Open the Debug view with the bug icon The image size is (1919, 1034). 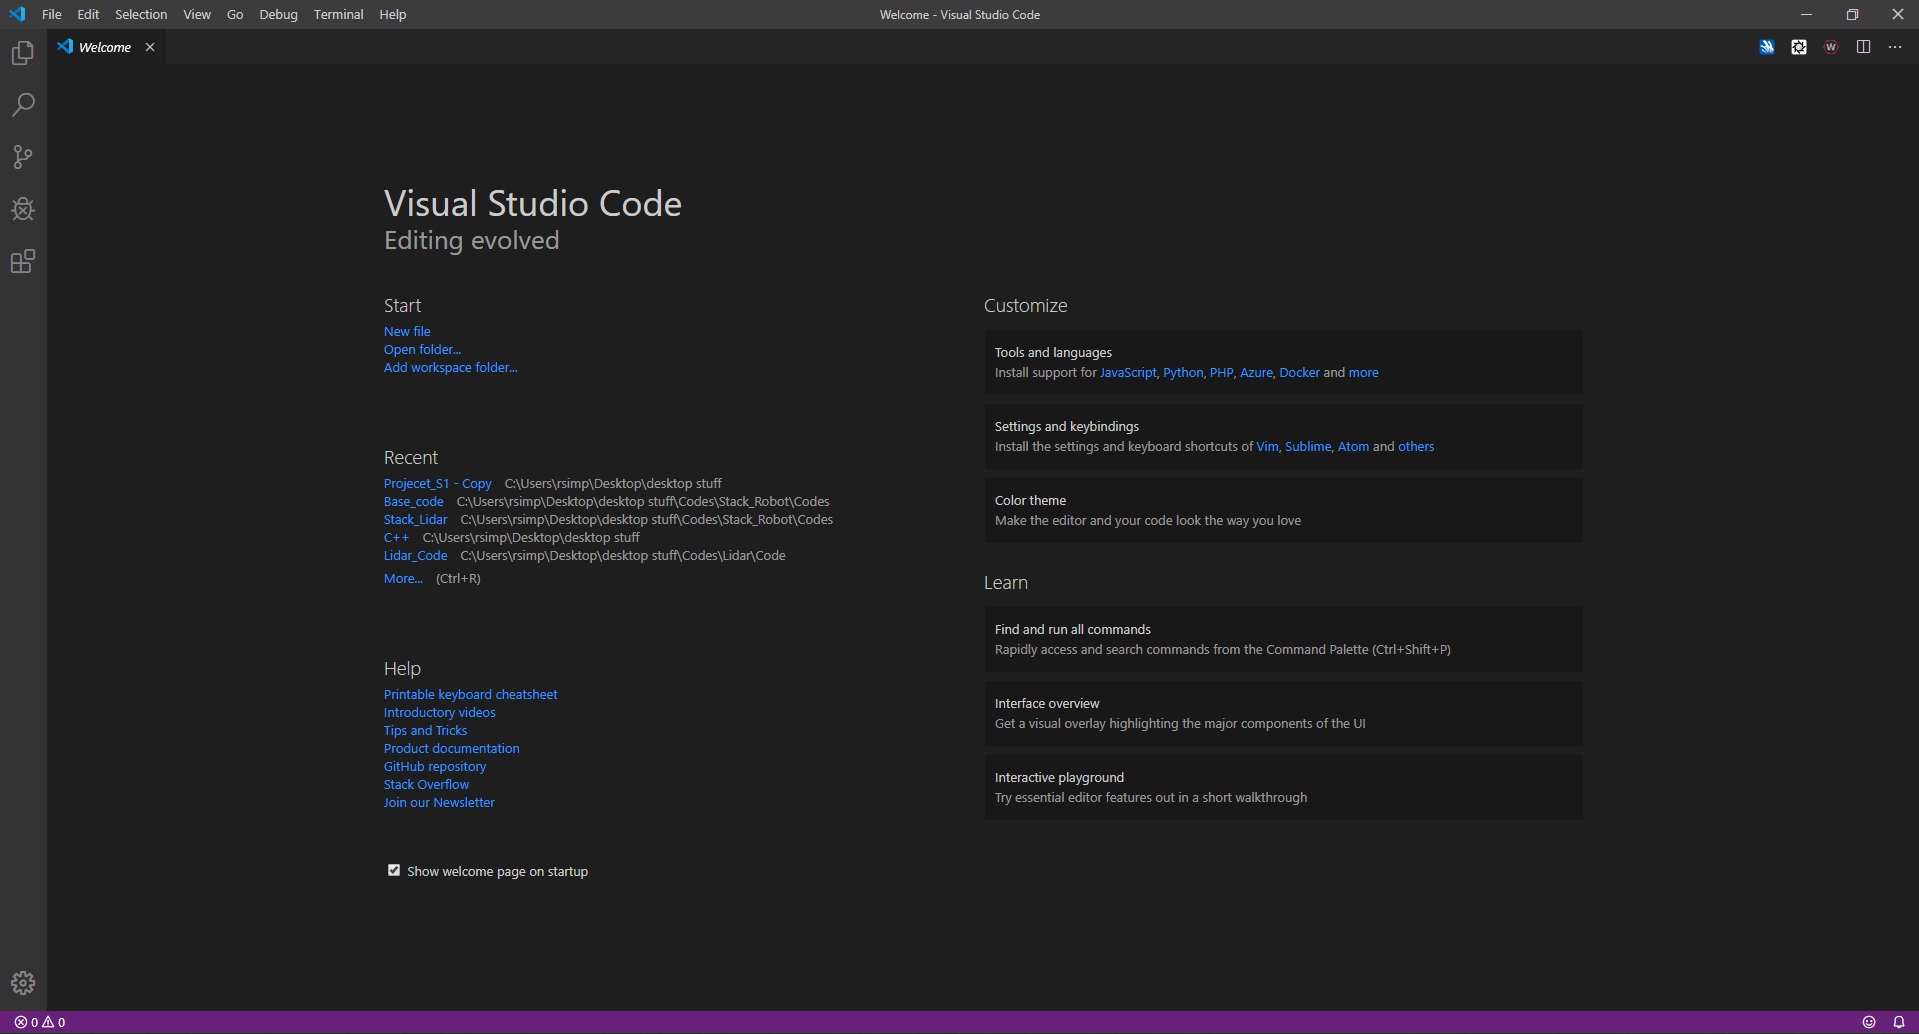tap(23, 209)
